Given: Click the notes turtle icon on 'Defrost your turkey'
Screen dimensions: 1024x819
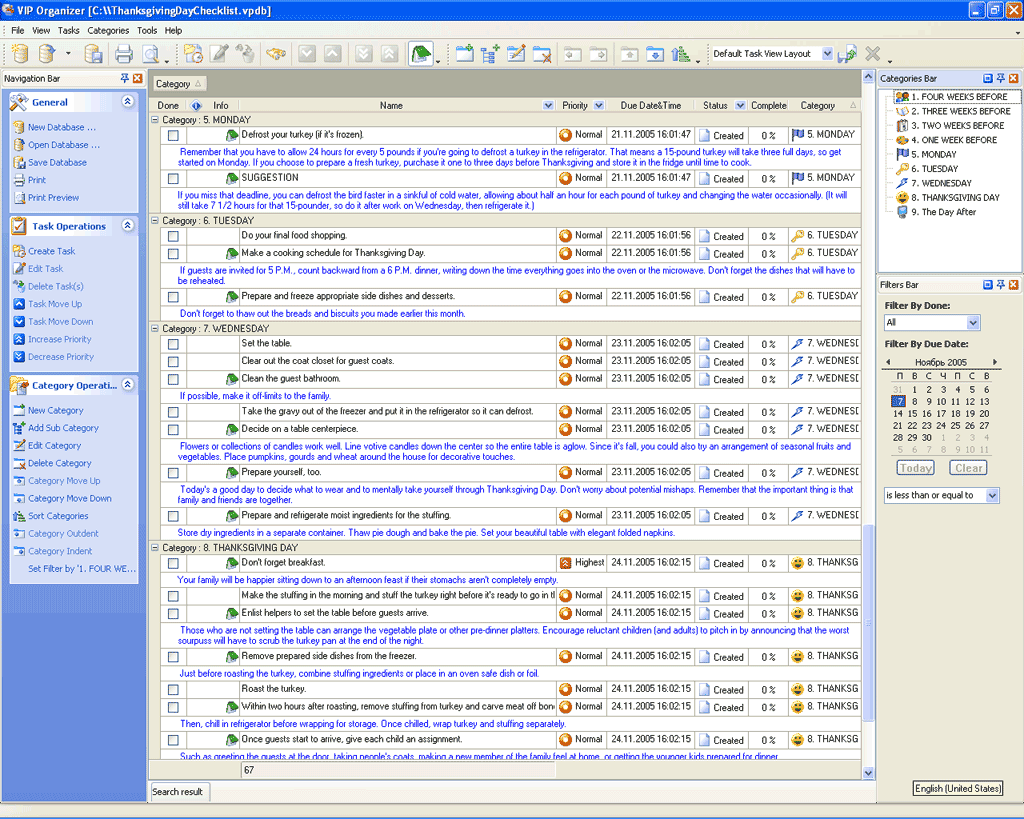Looking at the screenshot, I should pos(231,135).
